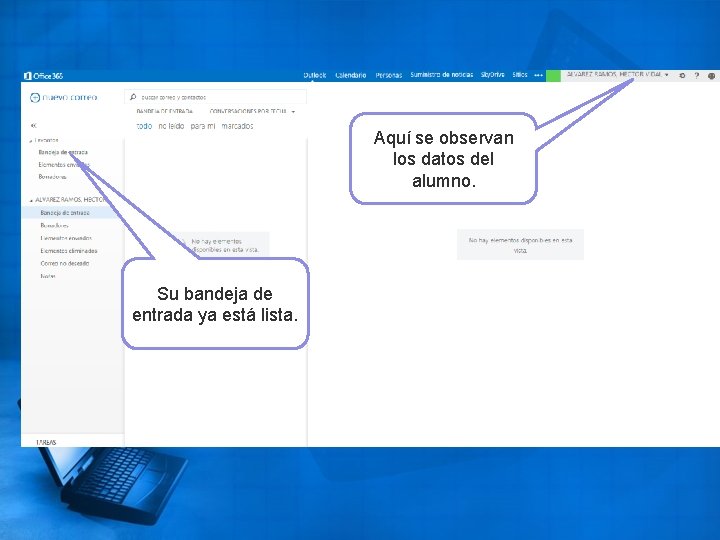Screen dimensions: 720x540
Task: Collapse the Favoritos section
Action: point(31,141)
